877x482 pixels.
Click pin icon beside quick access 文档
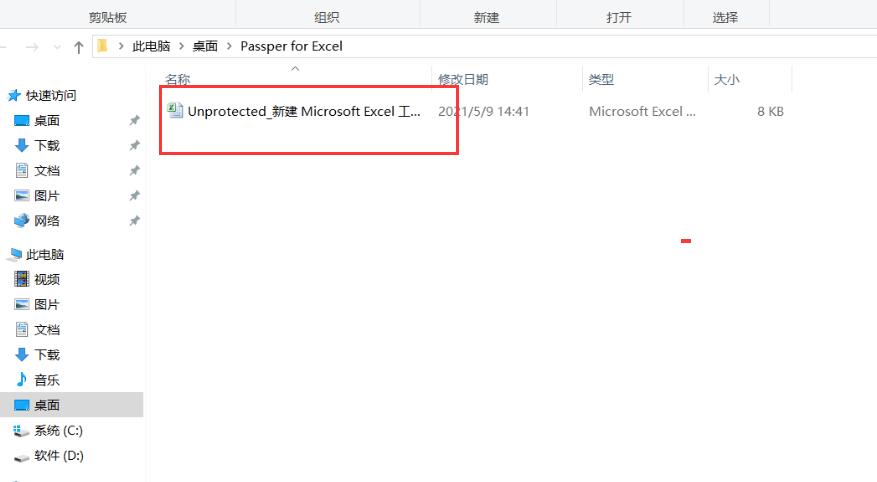[134, 171]
